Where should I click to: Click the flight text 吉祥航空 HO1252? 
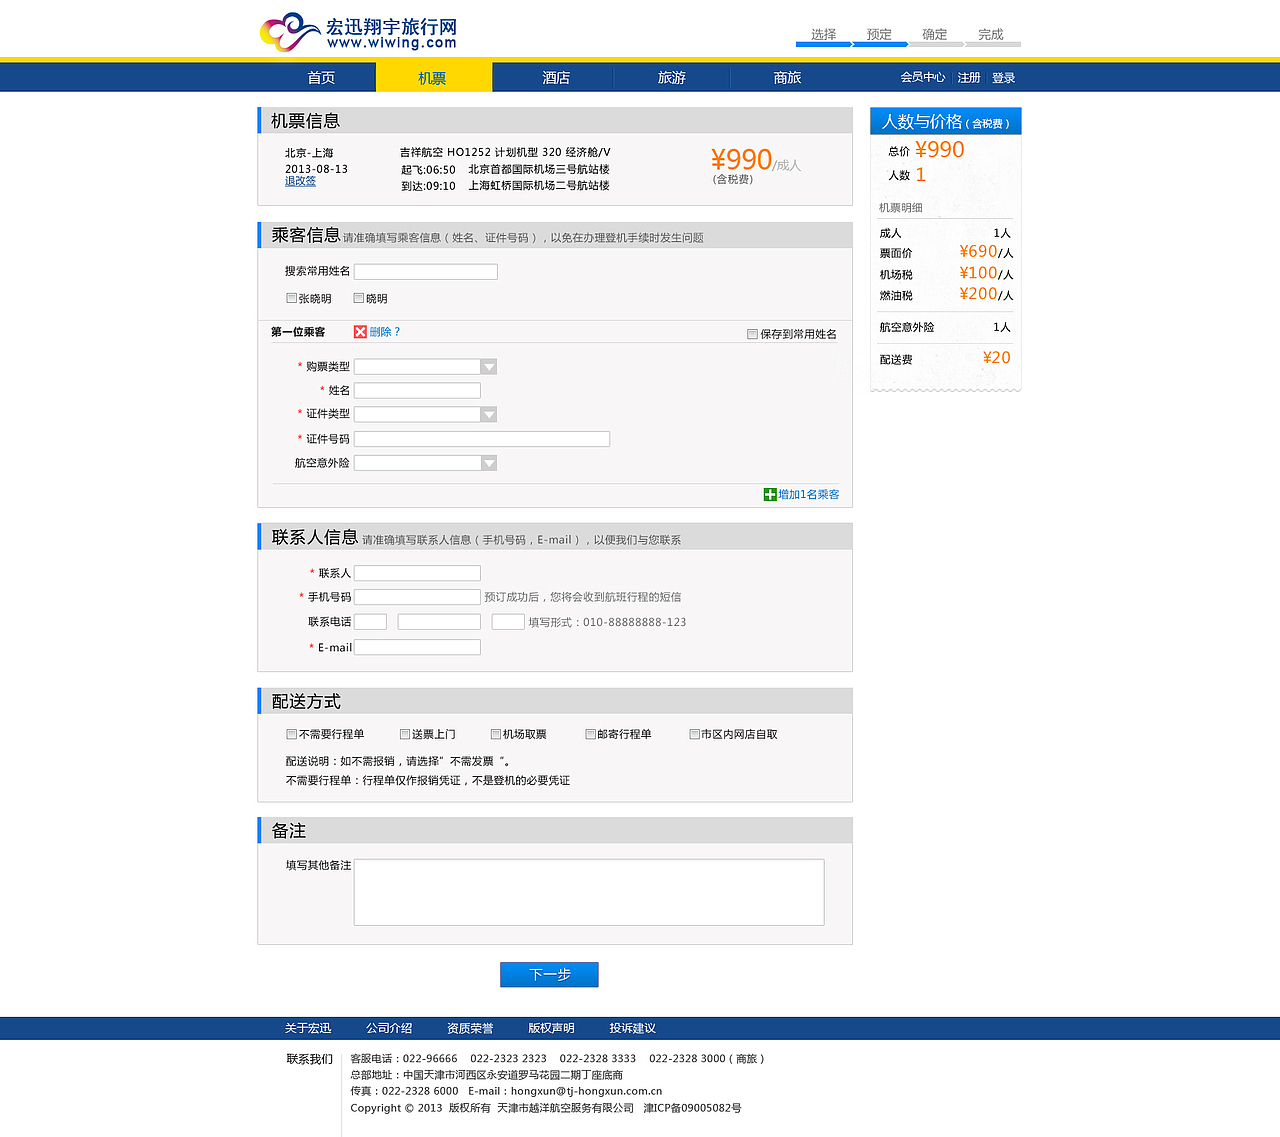click(x=445, y=152)
